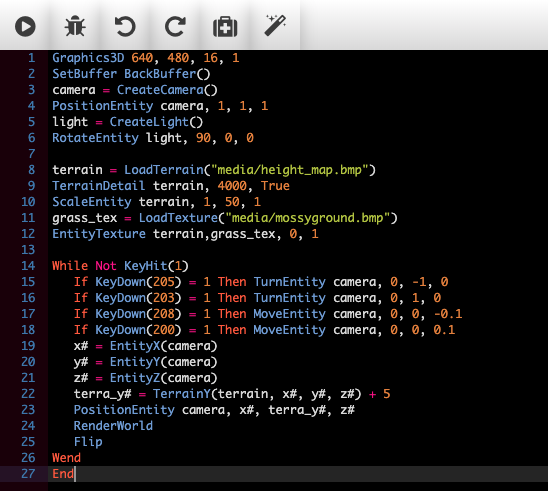Click line number 27 in the gutter
The width and height of the screenshot is (548, 491).
click(x=28, y=474)
